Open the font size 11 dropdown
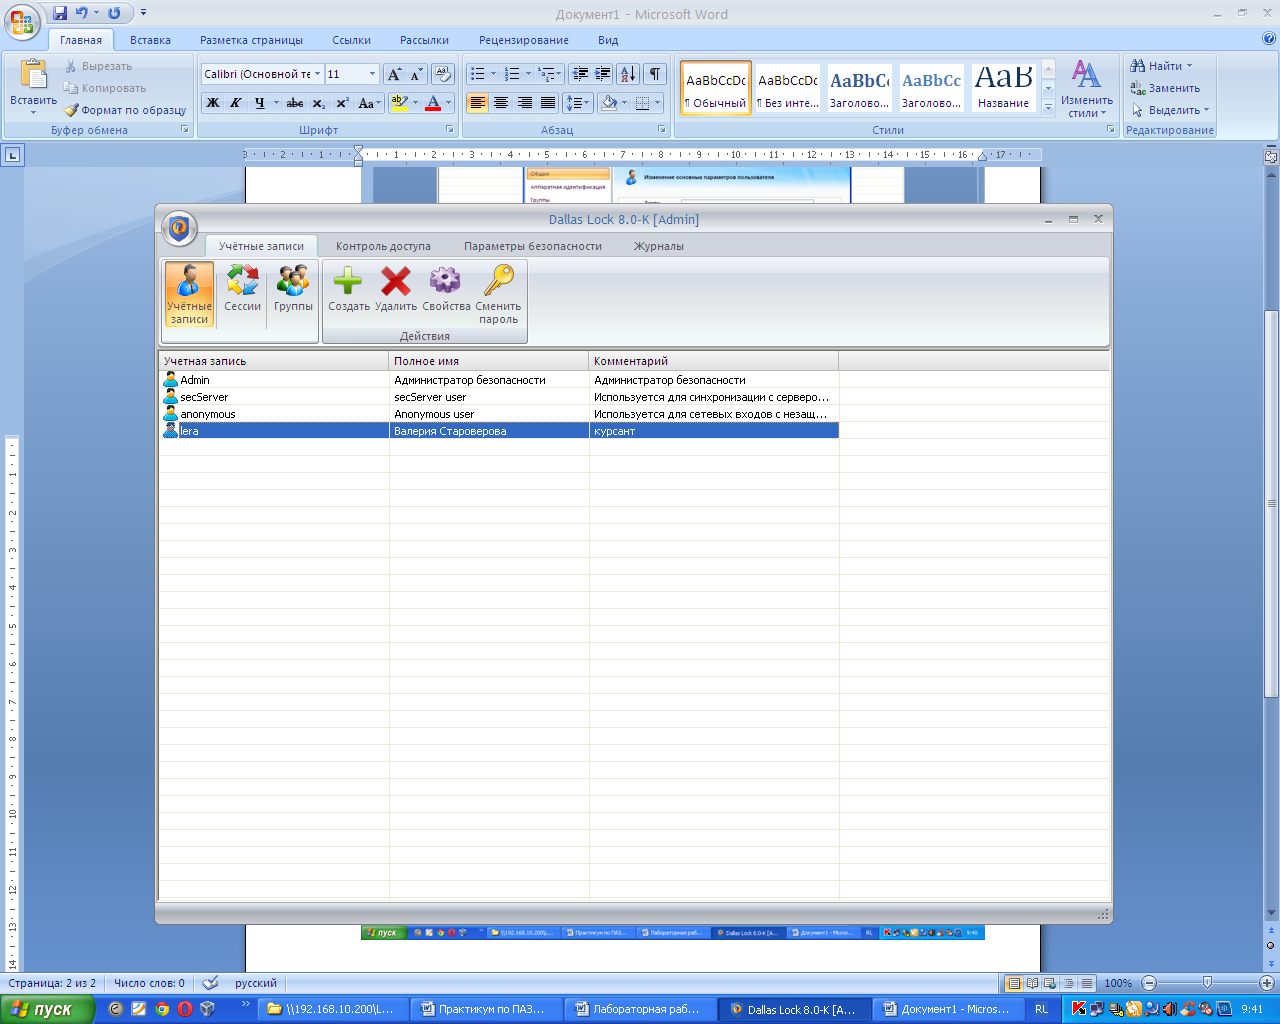Screen dimensions: 1280x1024 pos(373,74)
